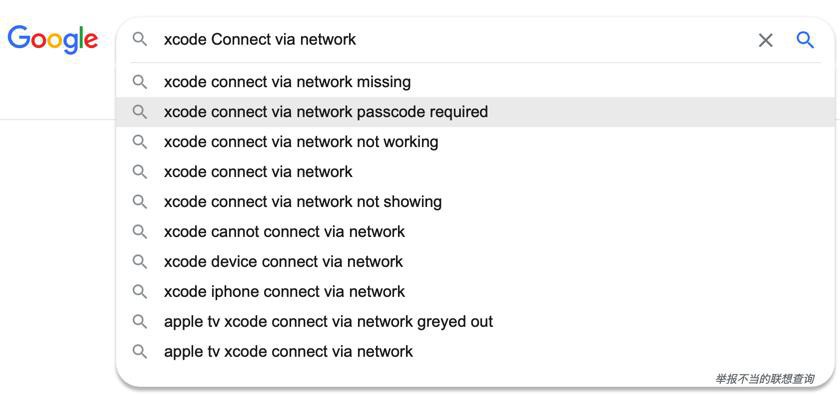Pick 'xcode connect via network not showing'
840x394 pixels.
[475, 202]
